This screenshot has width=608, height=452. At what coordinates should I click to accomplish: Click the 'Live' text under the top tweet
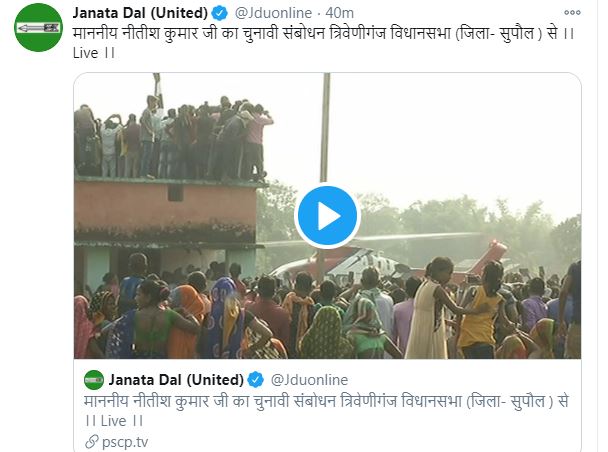point(85,53)
